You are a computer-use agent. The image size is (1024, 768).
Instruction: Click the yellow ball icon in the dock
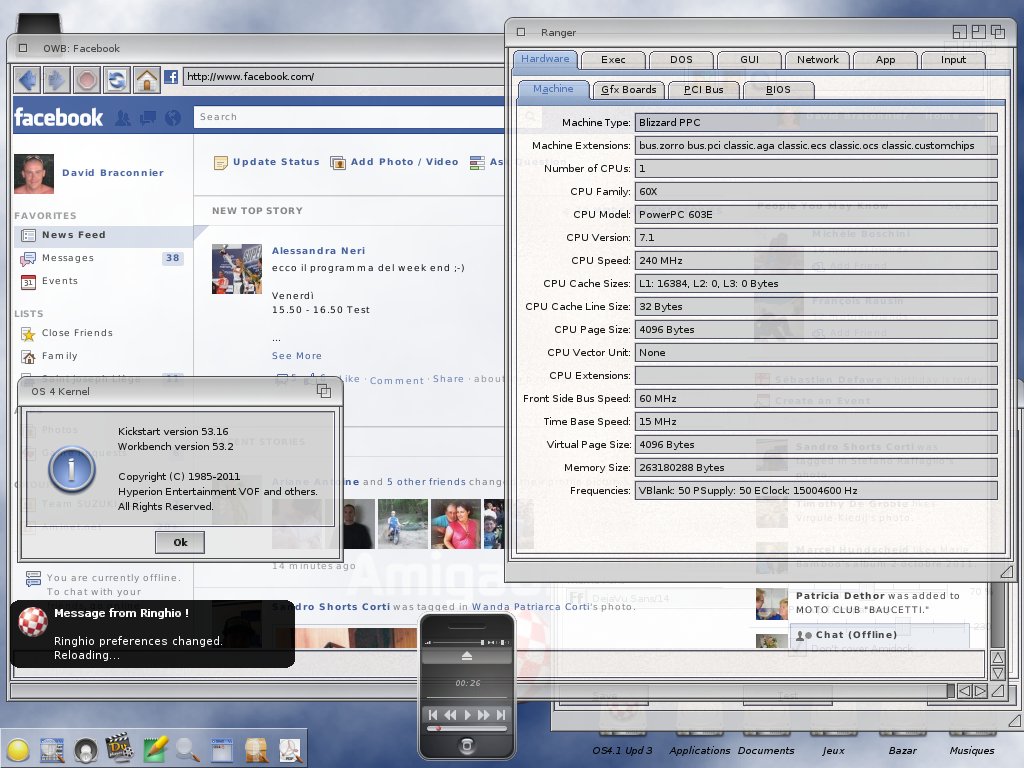pos(18,750)
